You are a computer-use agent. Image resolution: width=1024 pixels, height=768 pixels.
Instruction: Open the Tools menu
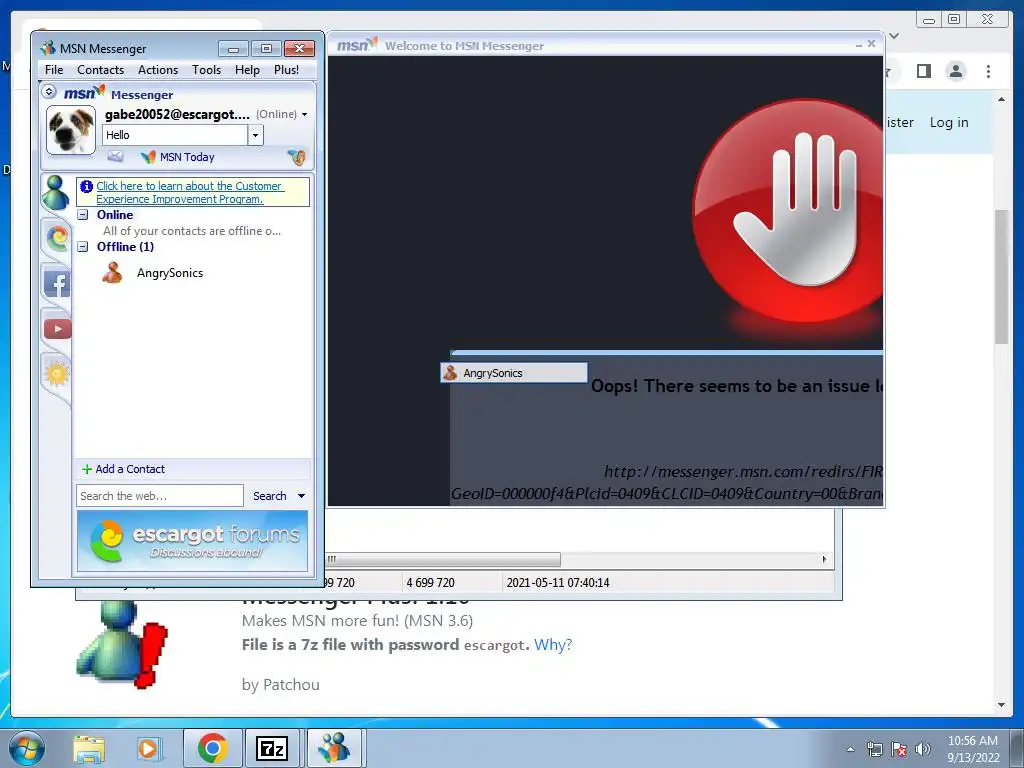206,70
